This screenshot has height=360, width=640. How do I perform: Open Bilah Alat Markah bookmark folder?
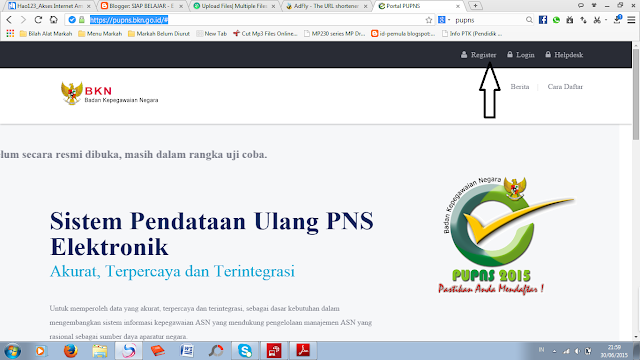pyautogui.click(x=46, y=33)
